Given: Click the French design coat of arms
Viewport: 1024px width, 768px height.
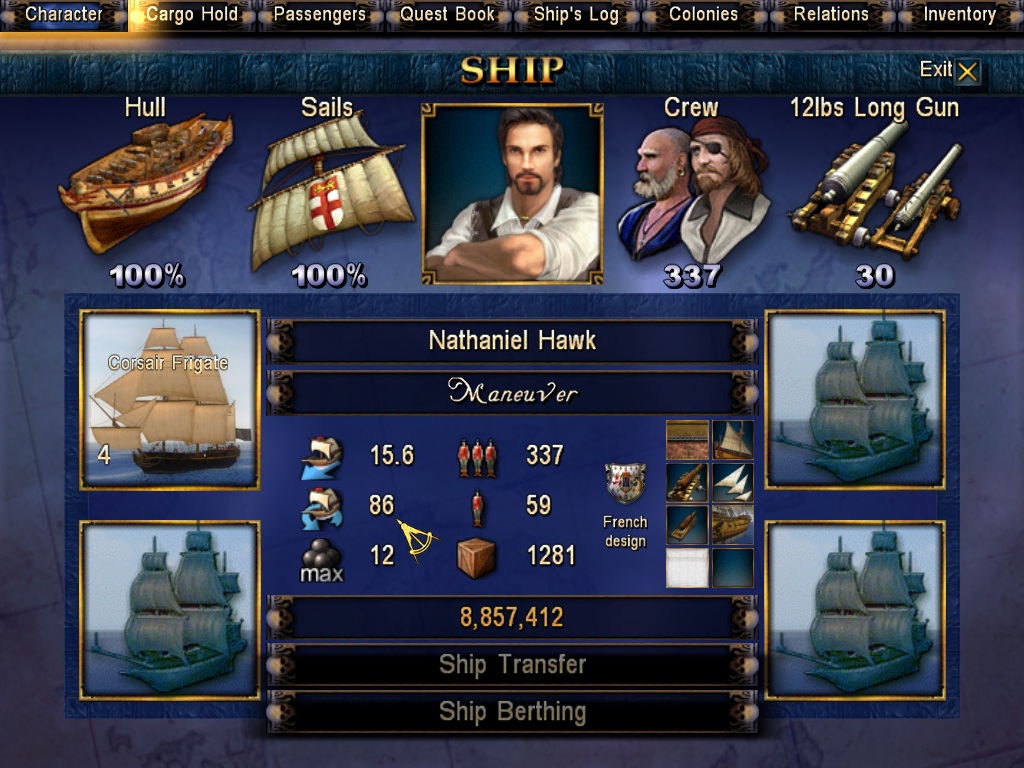Looking at the screenshot, I should click(625, 483).
